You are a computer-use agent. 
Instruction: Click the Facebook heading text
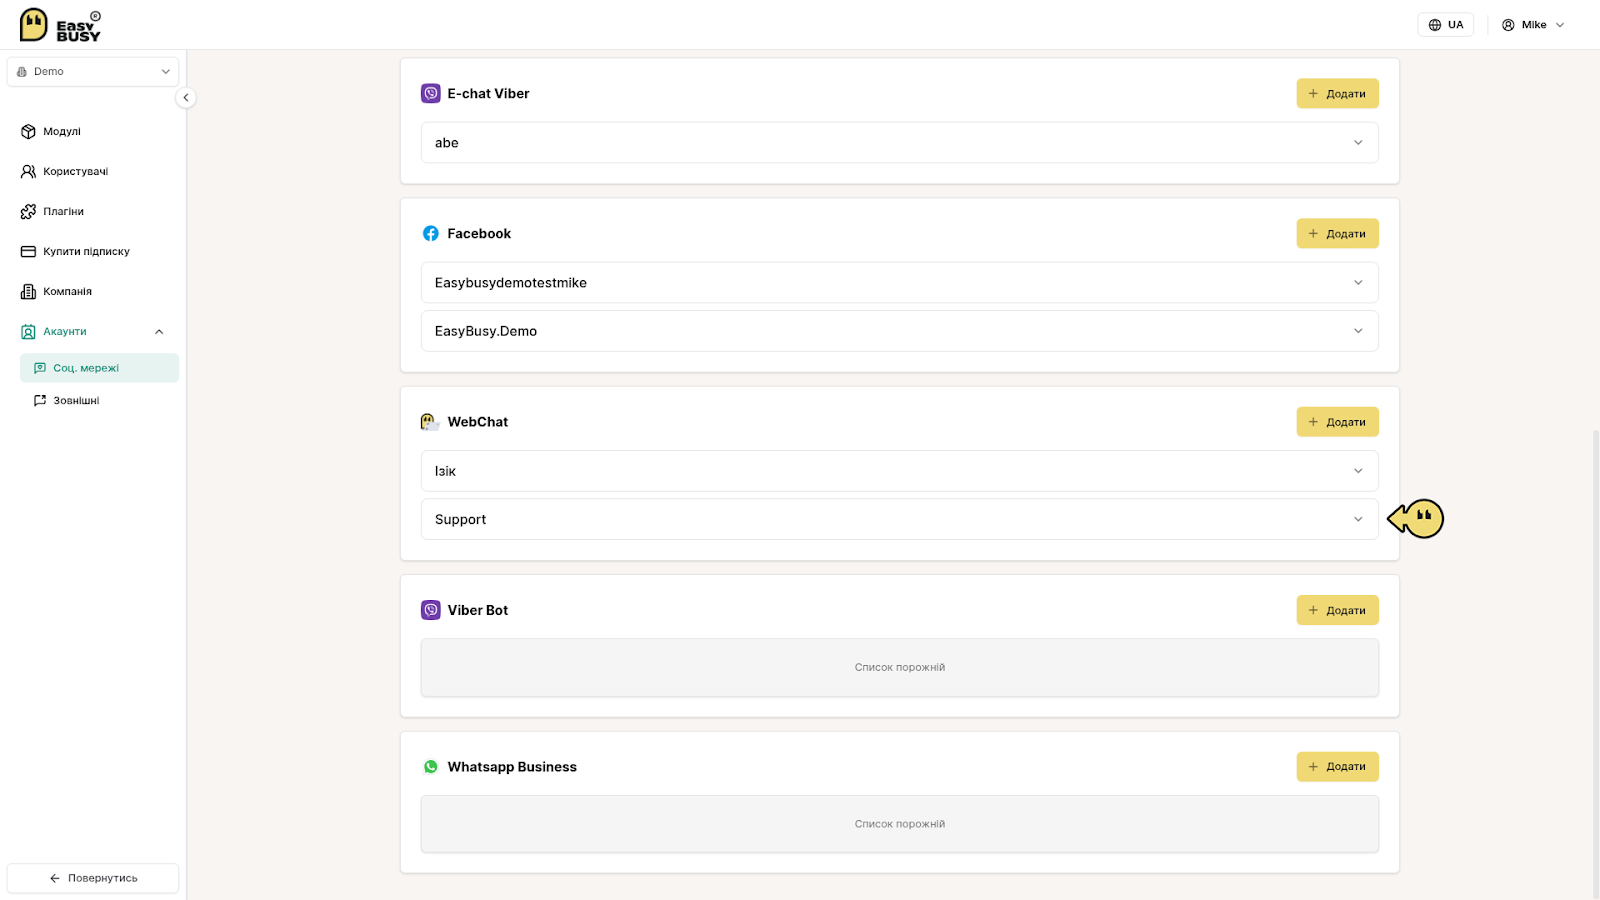[x=479, y=234]
